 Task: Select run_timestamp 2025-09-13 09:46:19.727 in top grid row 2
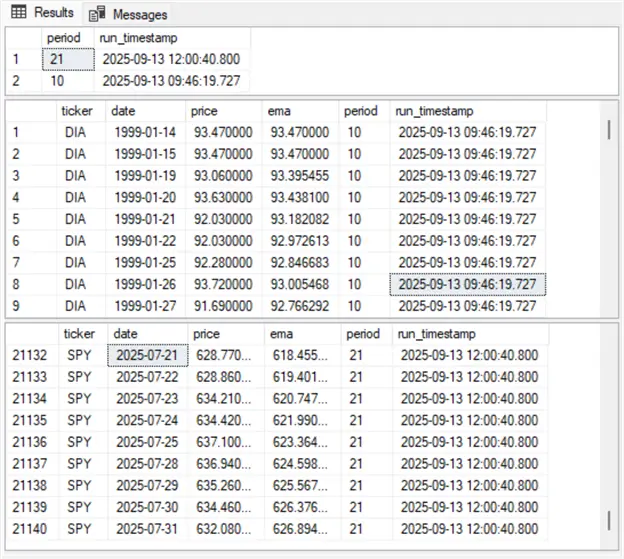172,81
